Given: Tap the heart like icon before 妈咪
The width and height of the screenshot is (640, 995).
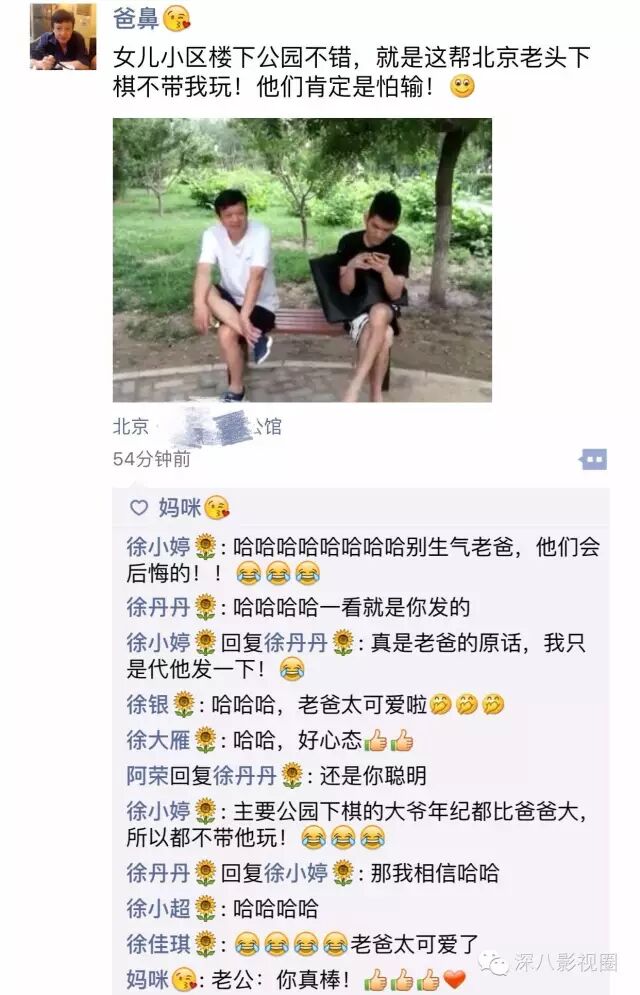Looking at the screenshot, I should click(x=138, y=507).
